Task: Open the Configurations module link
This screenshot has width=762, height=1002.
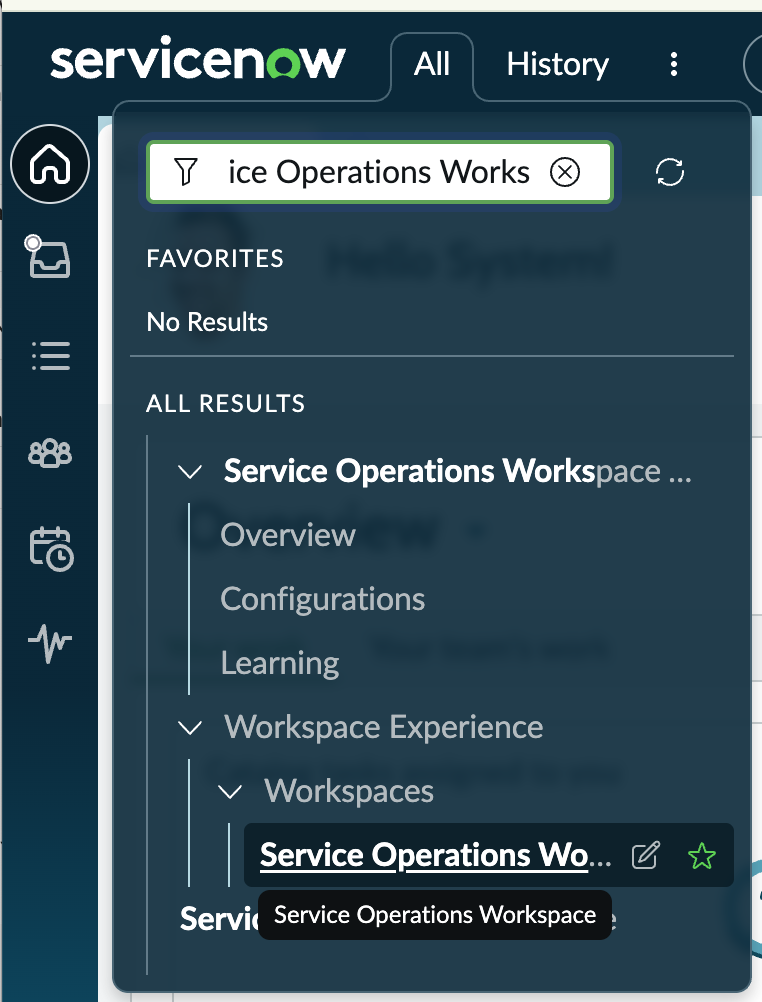Action: [x=322, y=599]
